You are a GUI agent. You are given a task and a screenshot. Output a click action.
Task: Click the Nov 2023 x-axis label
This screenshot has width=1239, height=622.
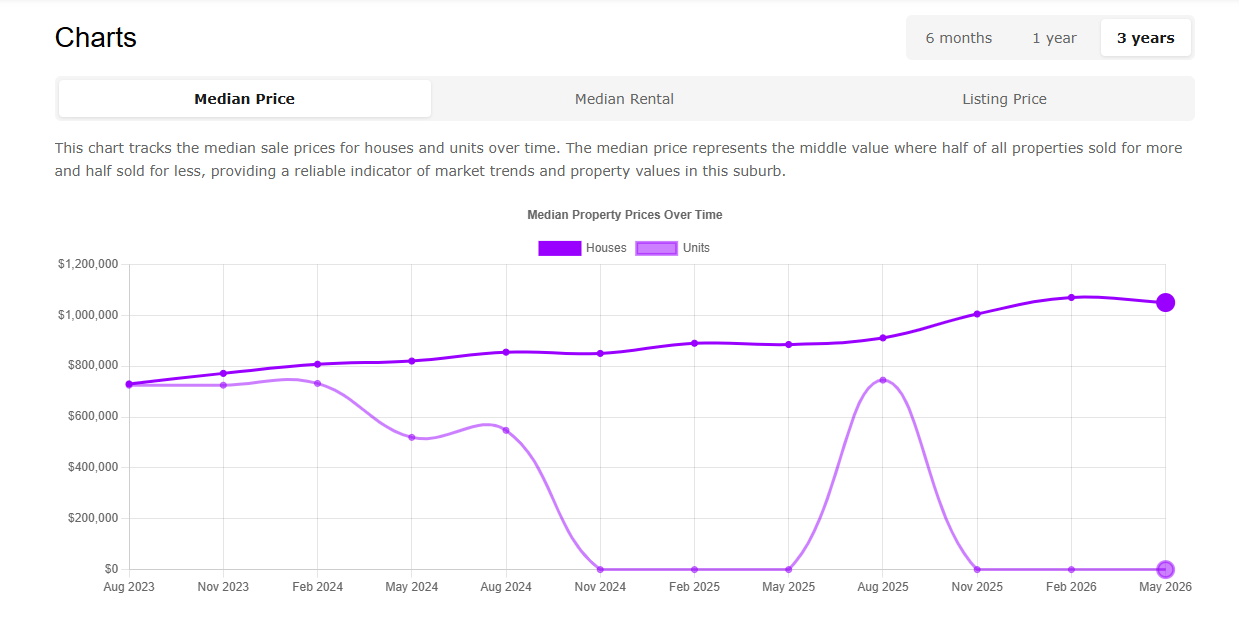223,587
